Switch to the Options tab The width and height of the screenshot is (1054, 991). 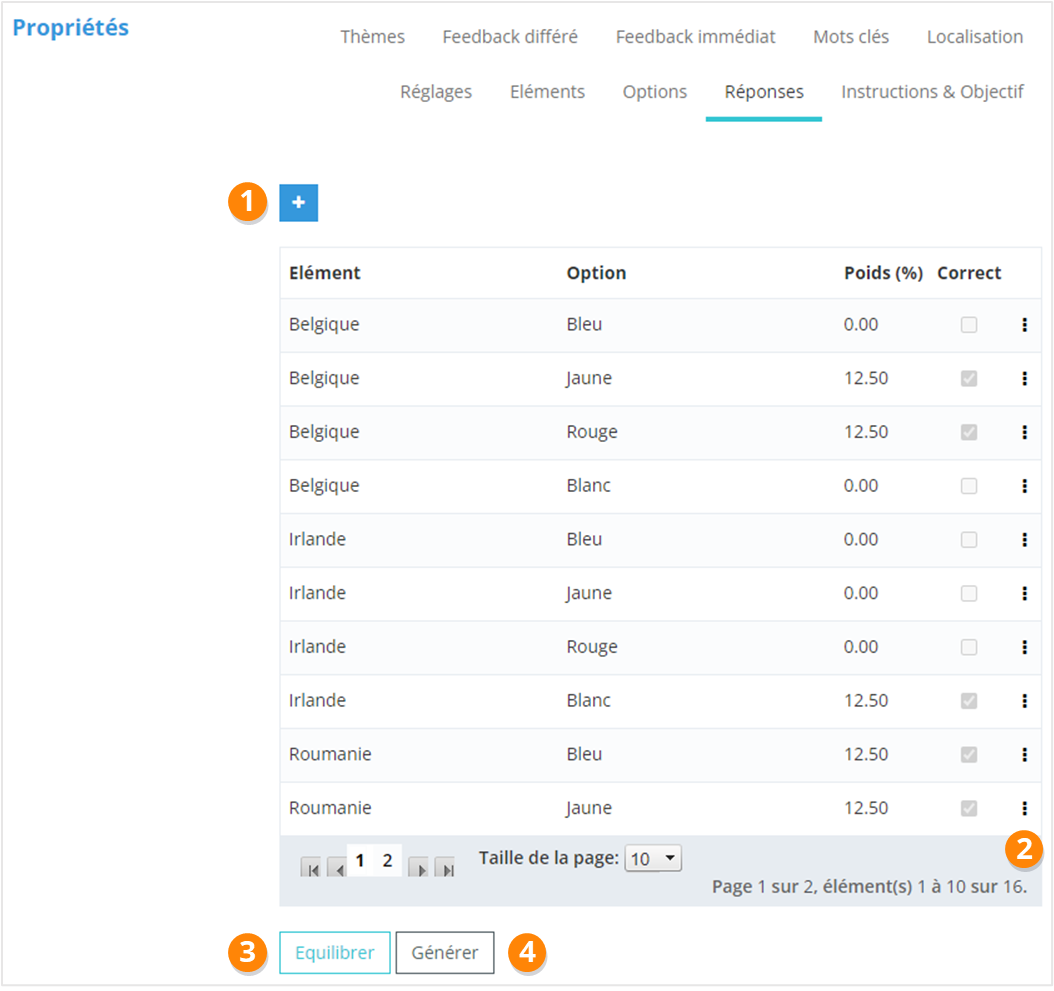654,92
